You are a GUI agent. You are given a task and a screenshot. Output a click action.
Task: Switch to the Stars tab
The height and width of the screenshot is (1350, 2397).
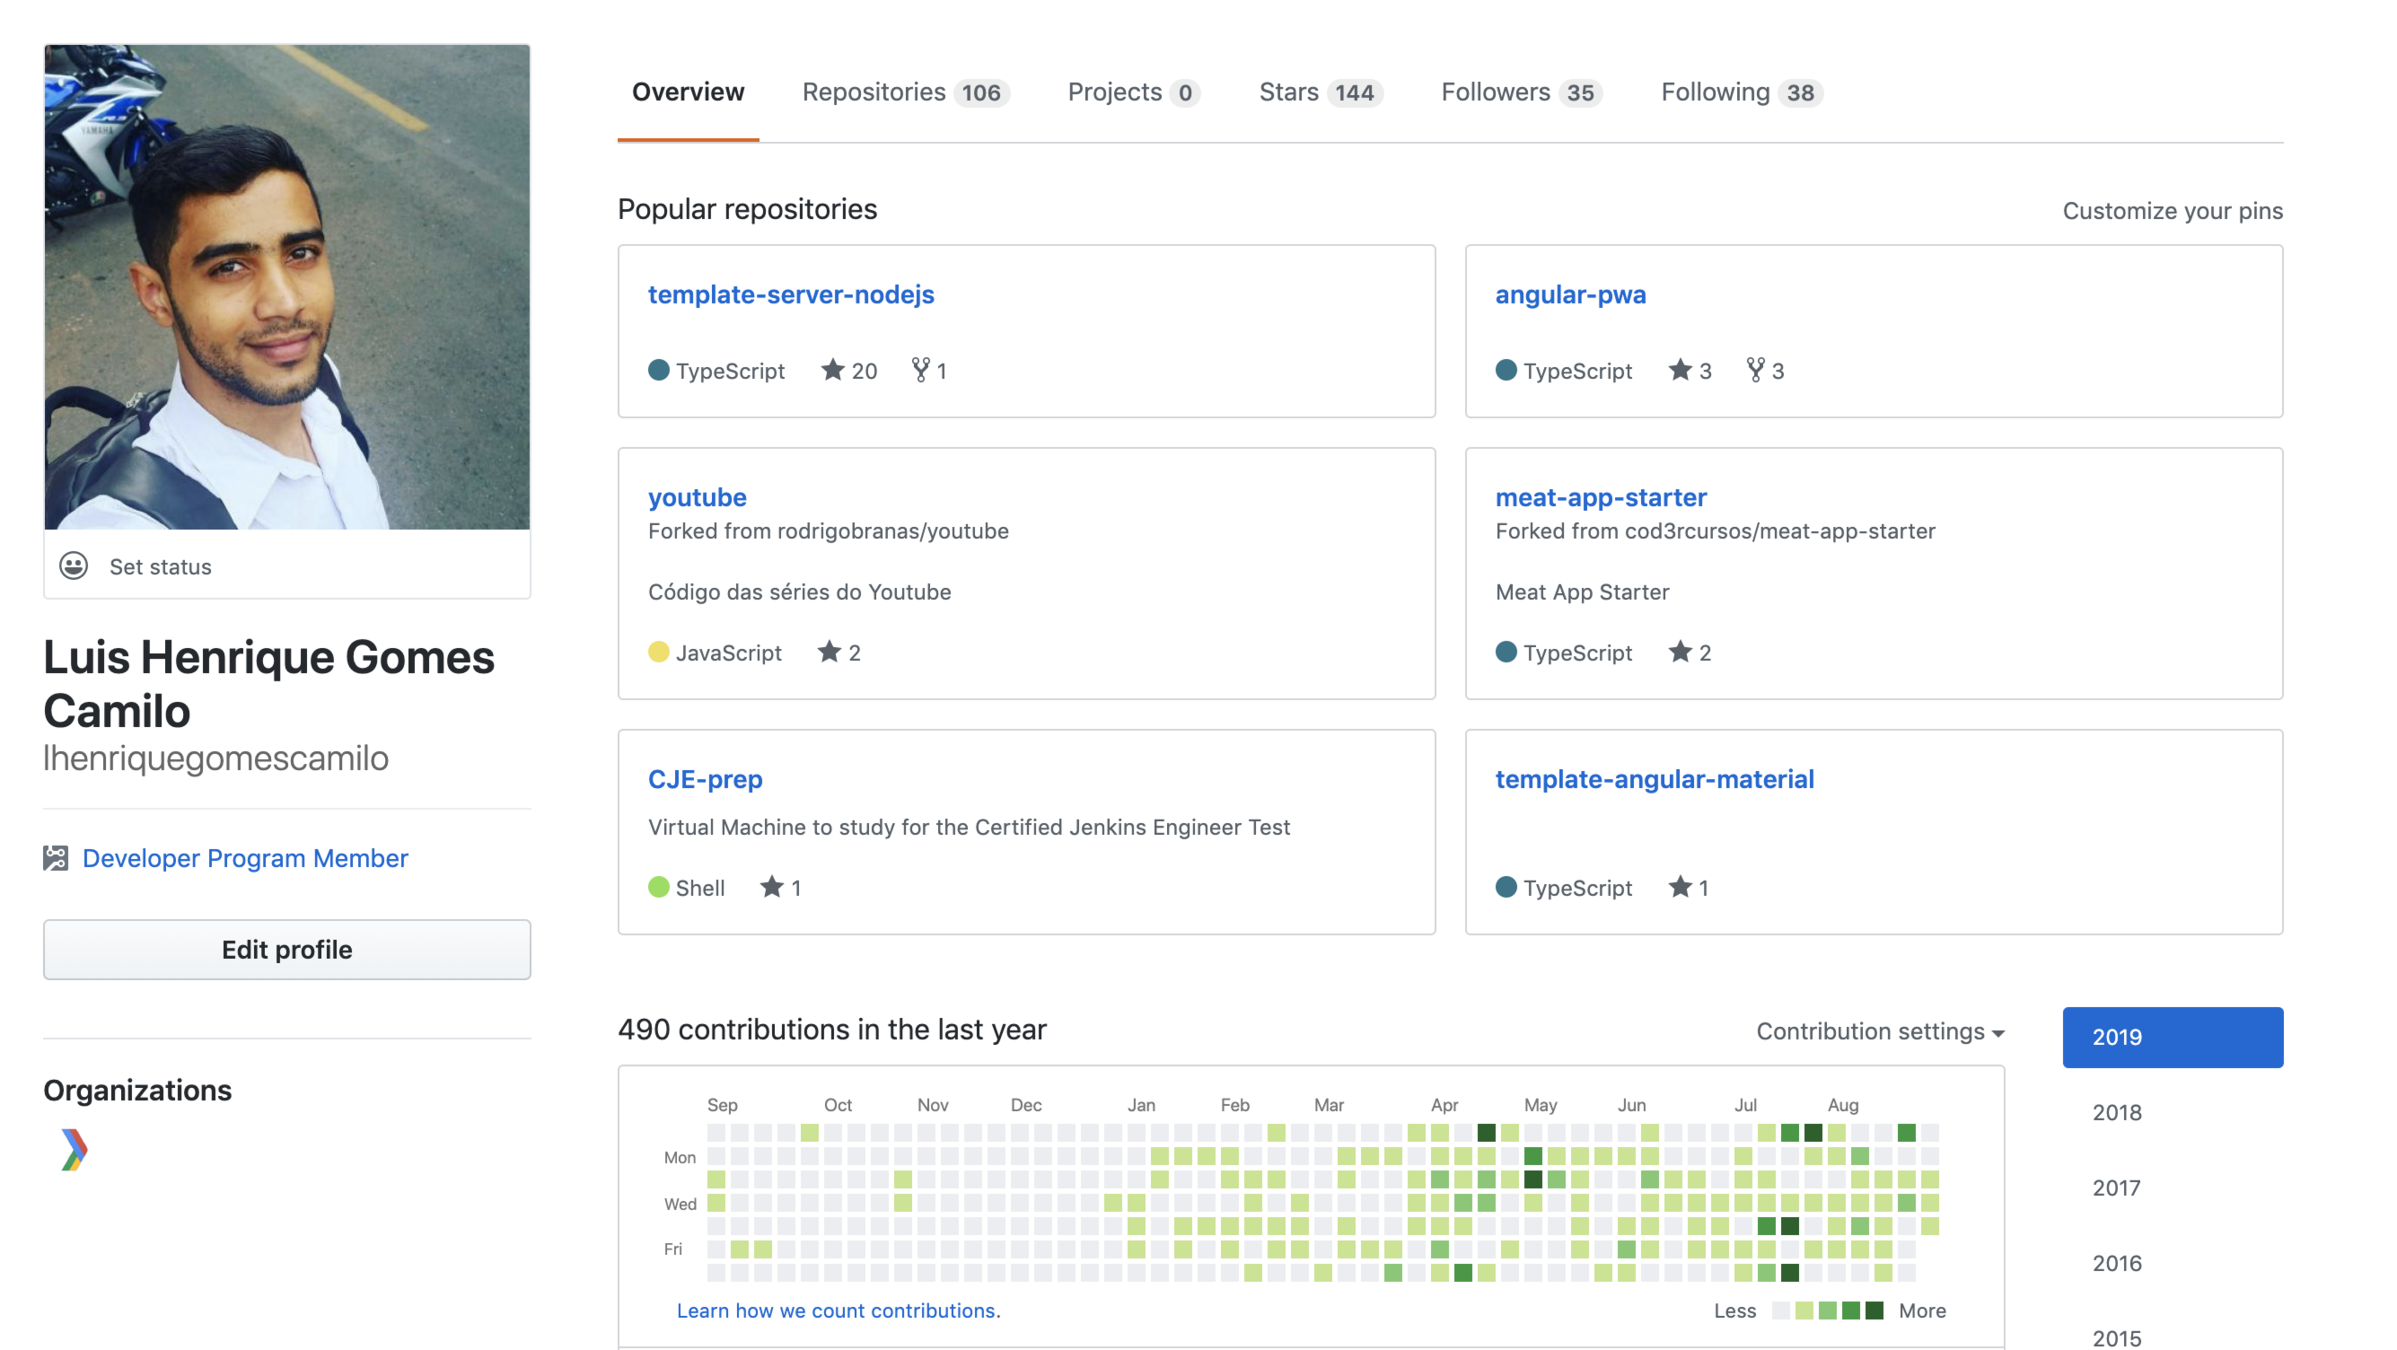(x=1319, y=92)
